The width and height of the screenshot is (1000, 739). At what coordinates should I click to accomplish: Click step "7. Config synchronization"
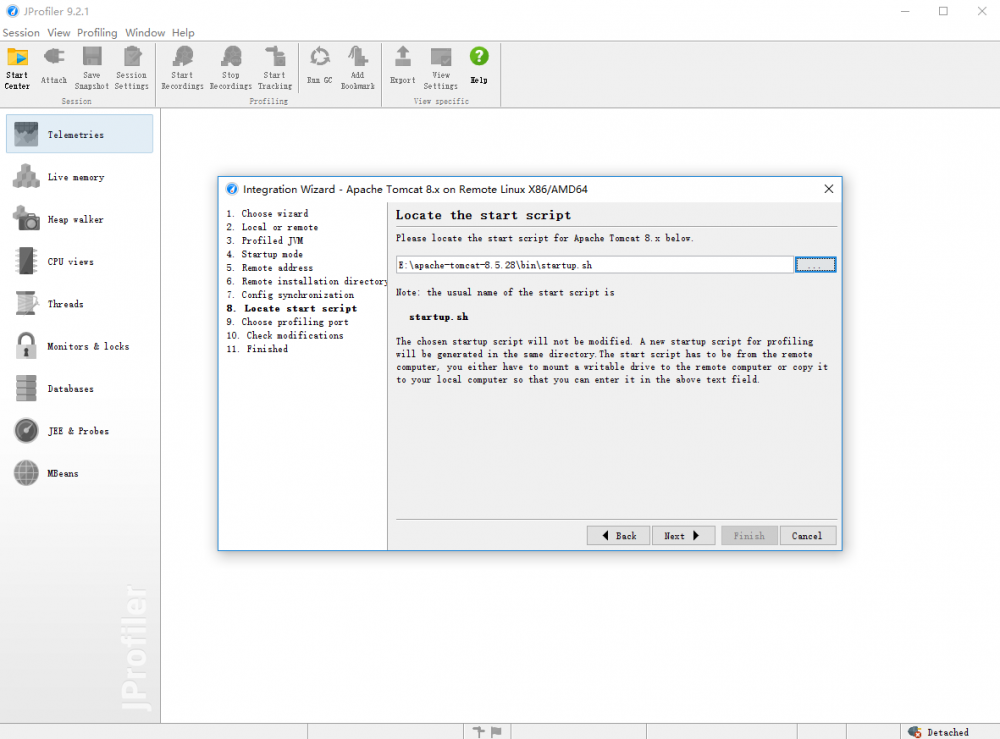click(x=290, y=295)
